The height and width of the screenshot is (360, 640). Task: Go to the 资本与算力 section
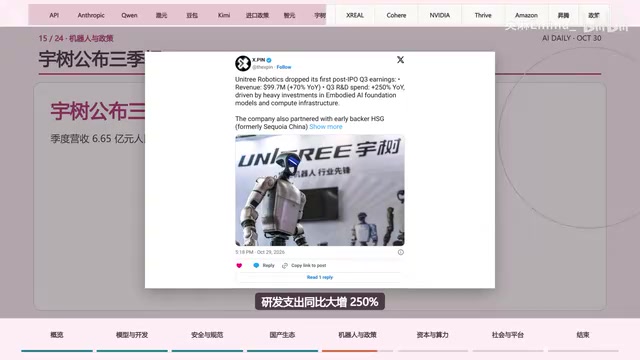(433, 335)
